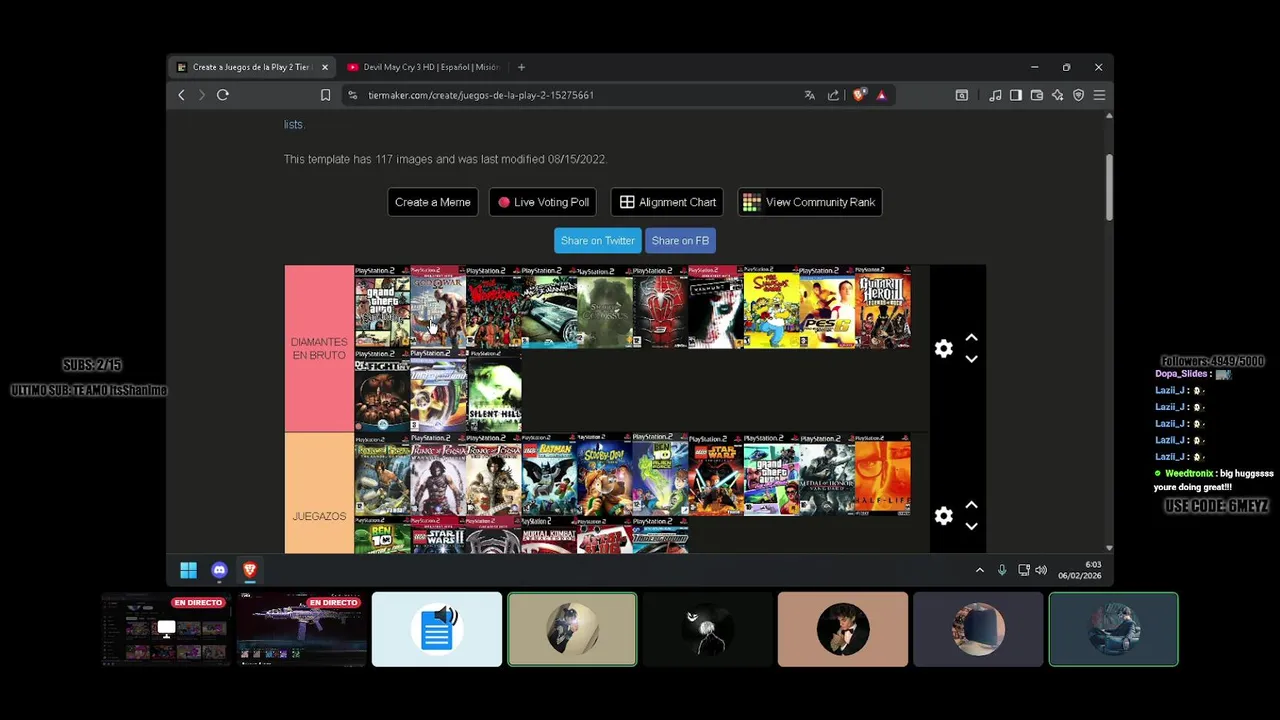This screenshot has height=720, width=1280.
Task: Click the DIAMANTES EN BRUTO tier label
Action: click(x=319, y=348)
